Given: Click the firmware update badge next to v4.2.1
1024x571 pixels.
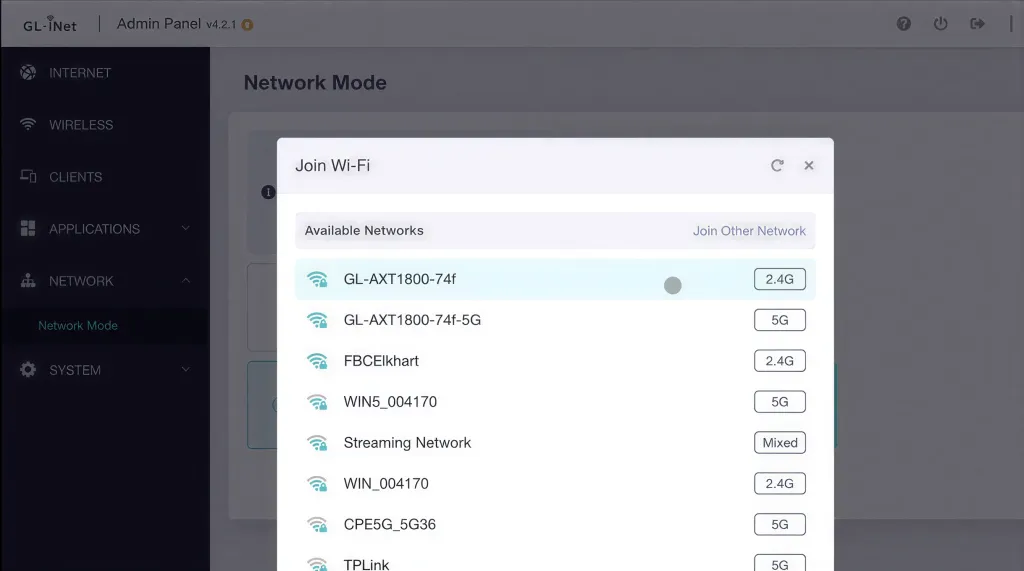Looking at the screenshot, I should click(x=247, y=25).
